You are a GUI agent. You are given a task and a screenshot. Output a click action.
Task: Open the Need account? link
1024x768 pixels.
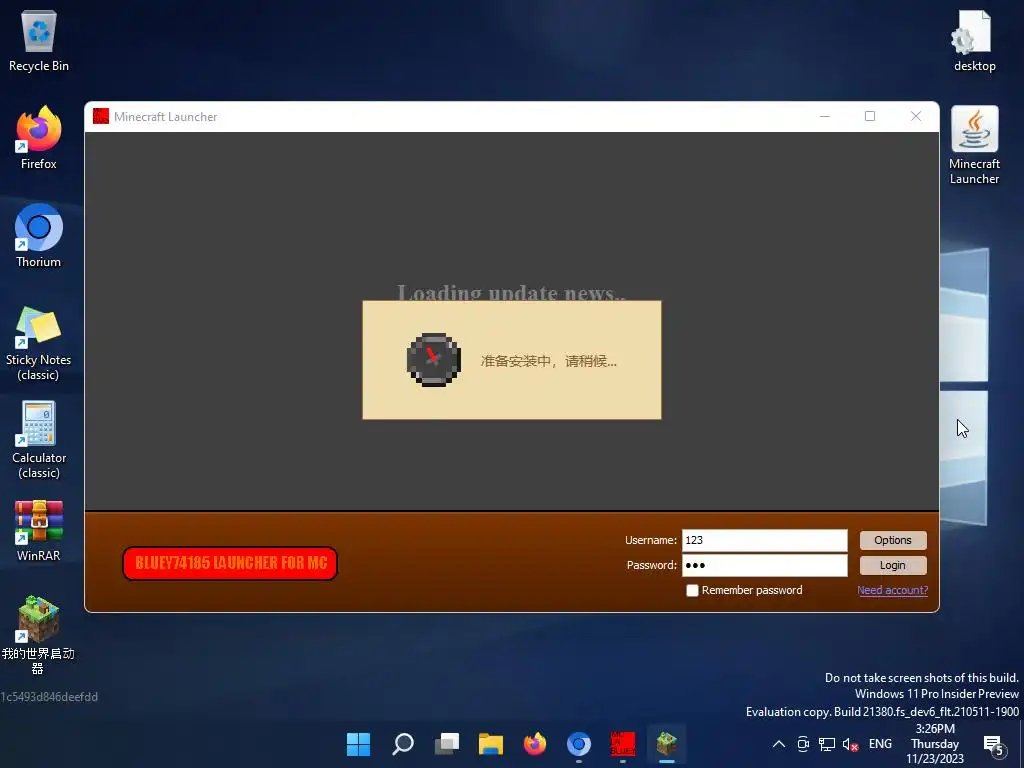click(892, 590)
